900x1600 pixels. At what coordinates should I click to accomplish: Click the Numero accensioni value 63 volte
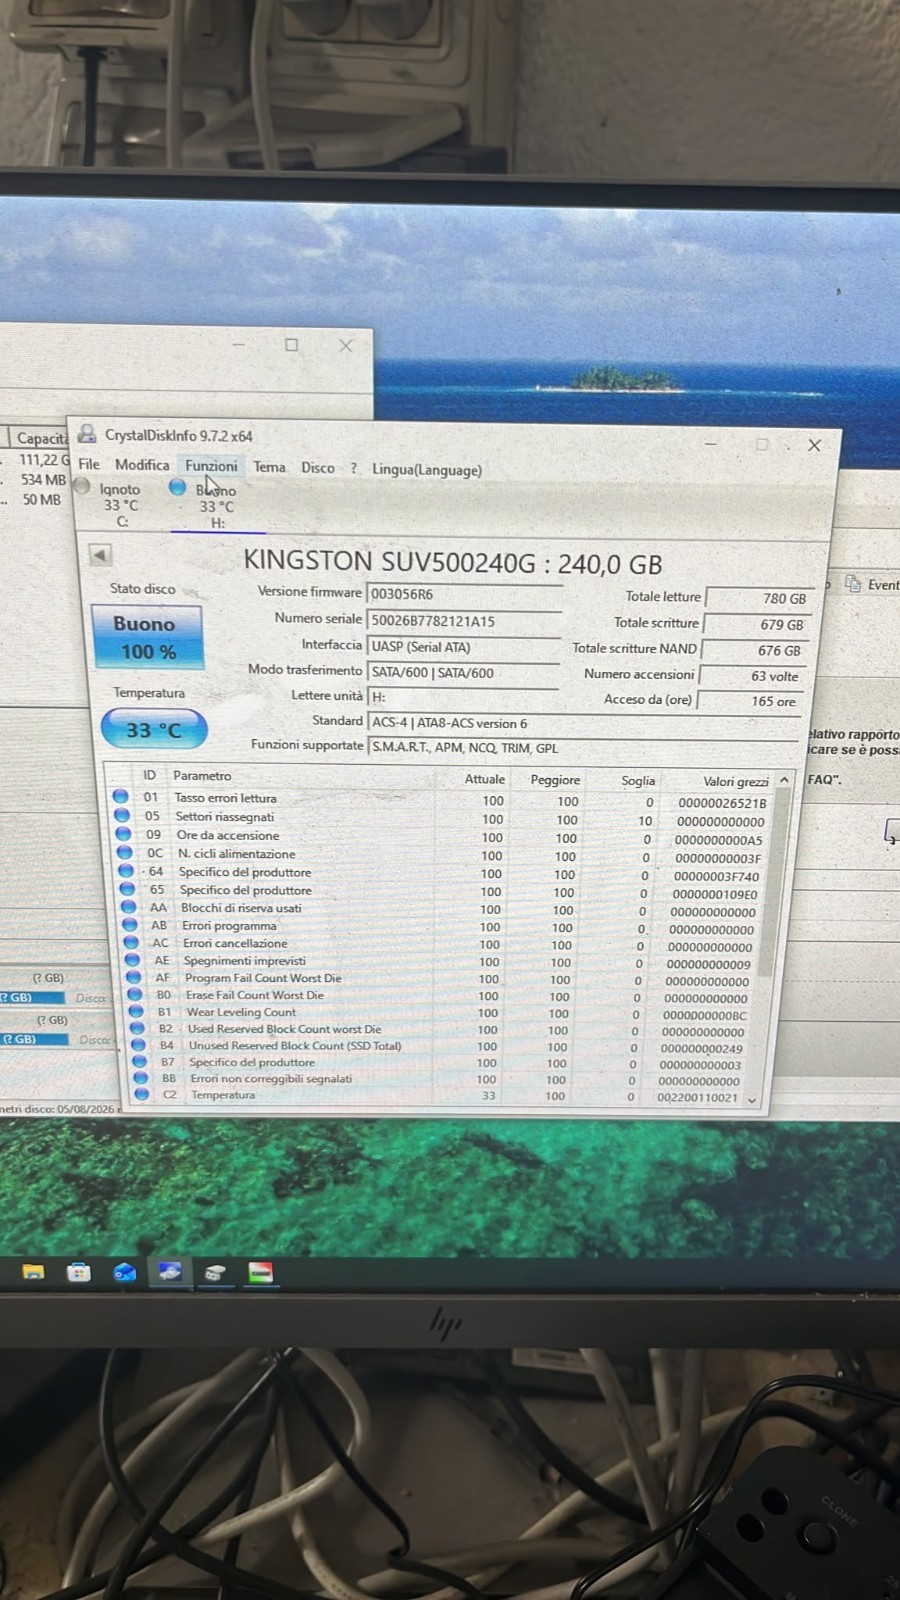[751, 676]
